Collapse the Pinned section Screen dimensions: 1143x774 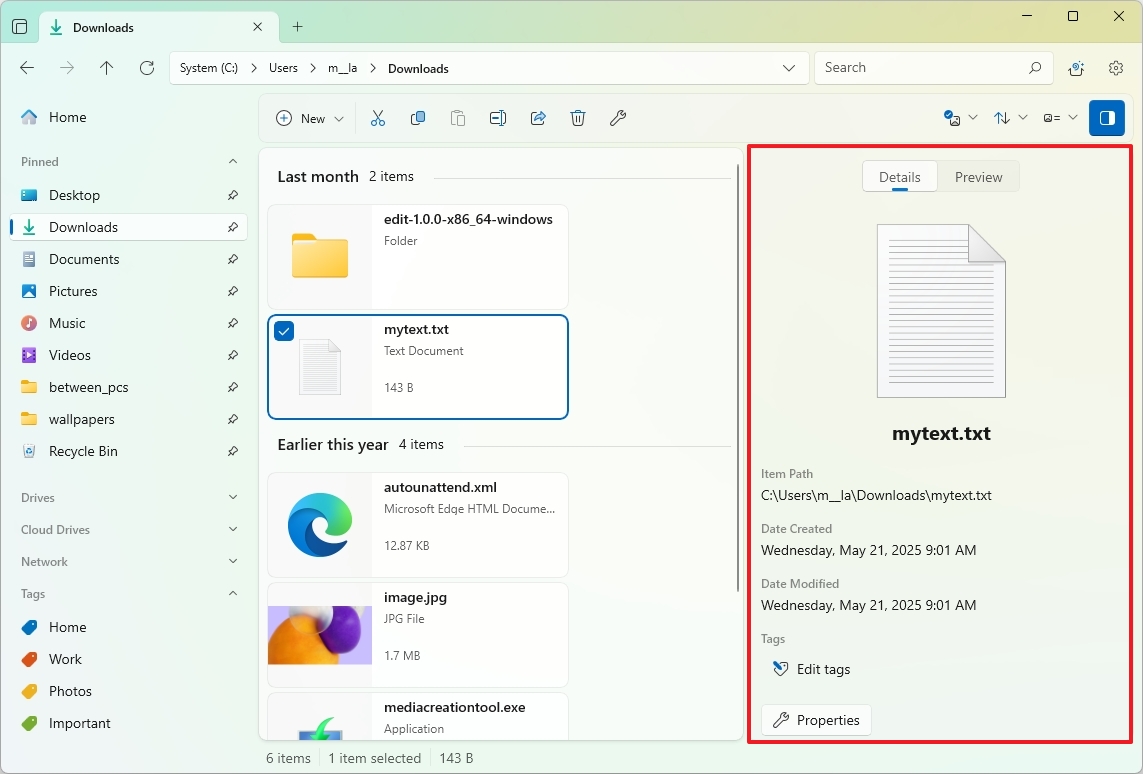(232, 161)
